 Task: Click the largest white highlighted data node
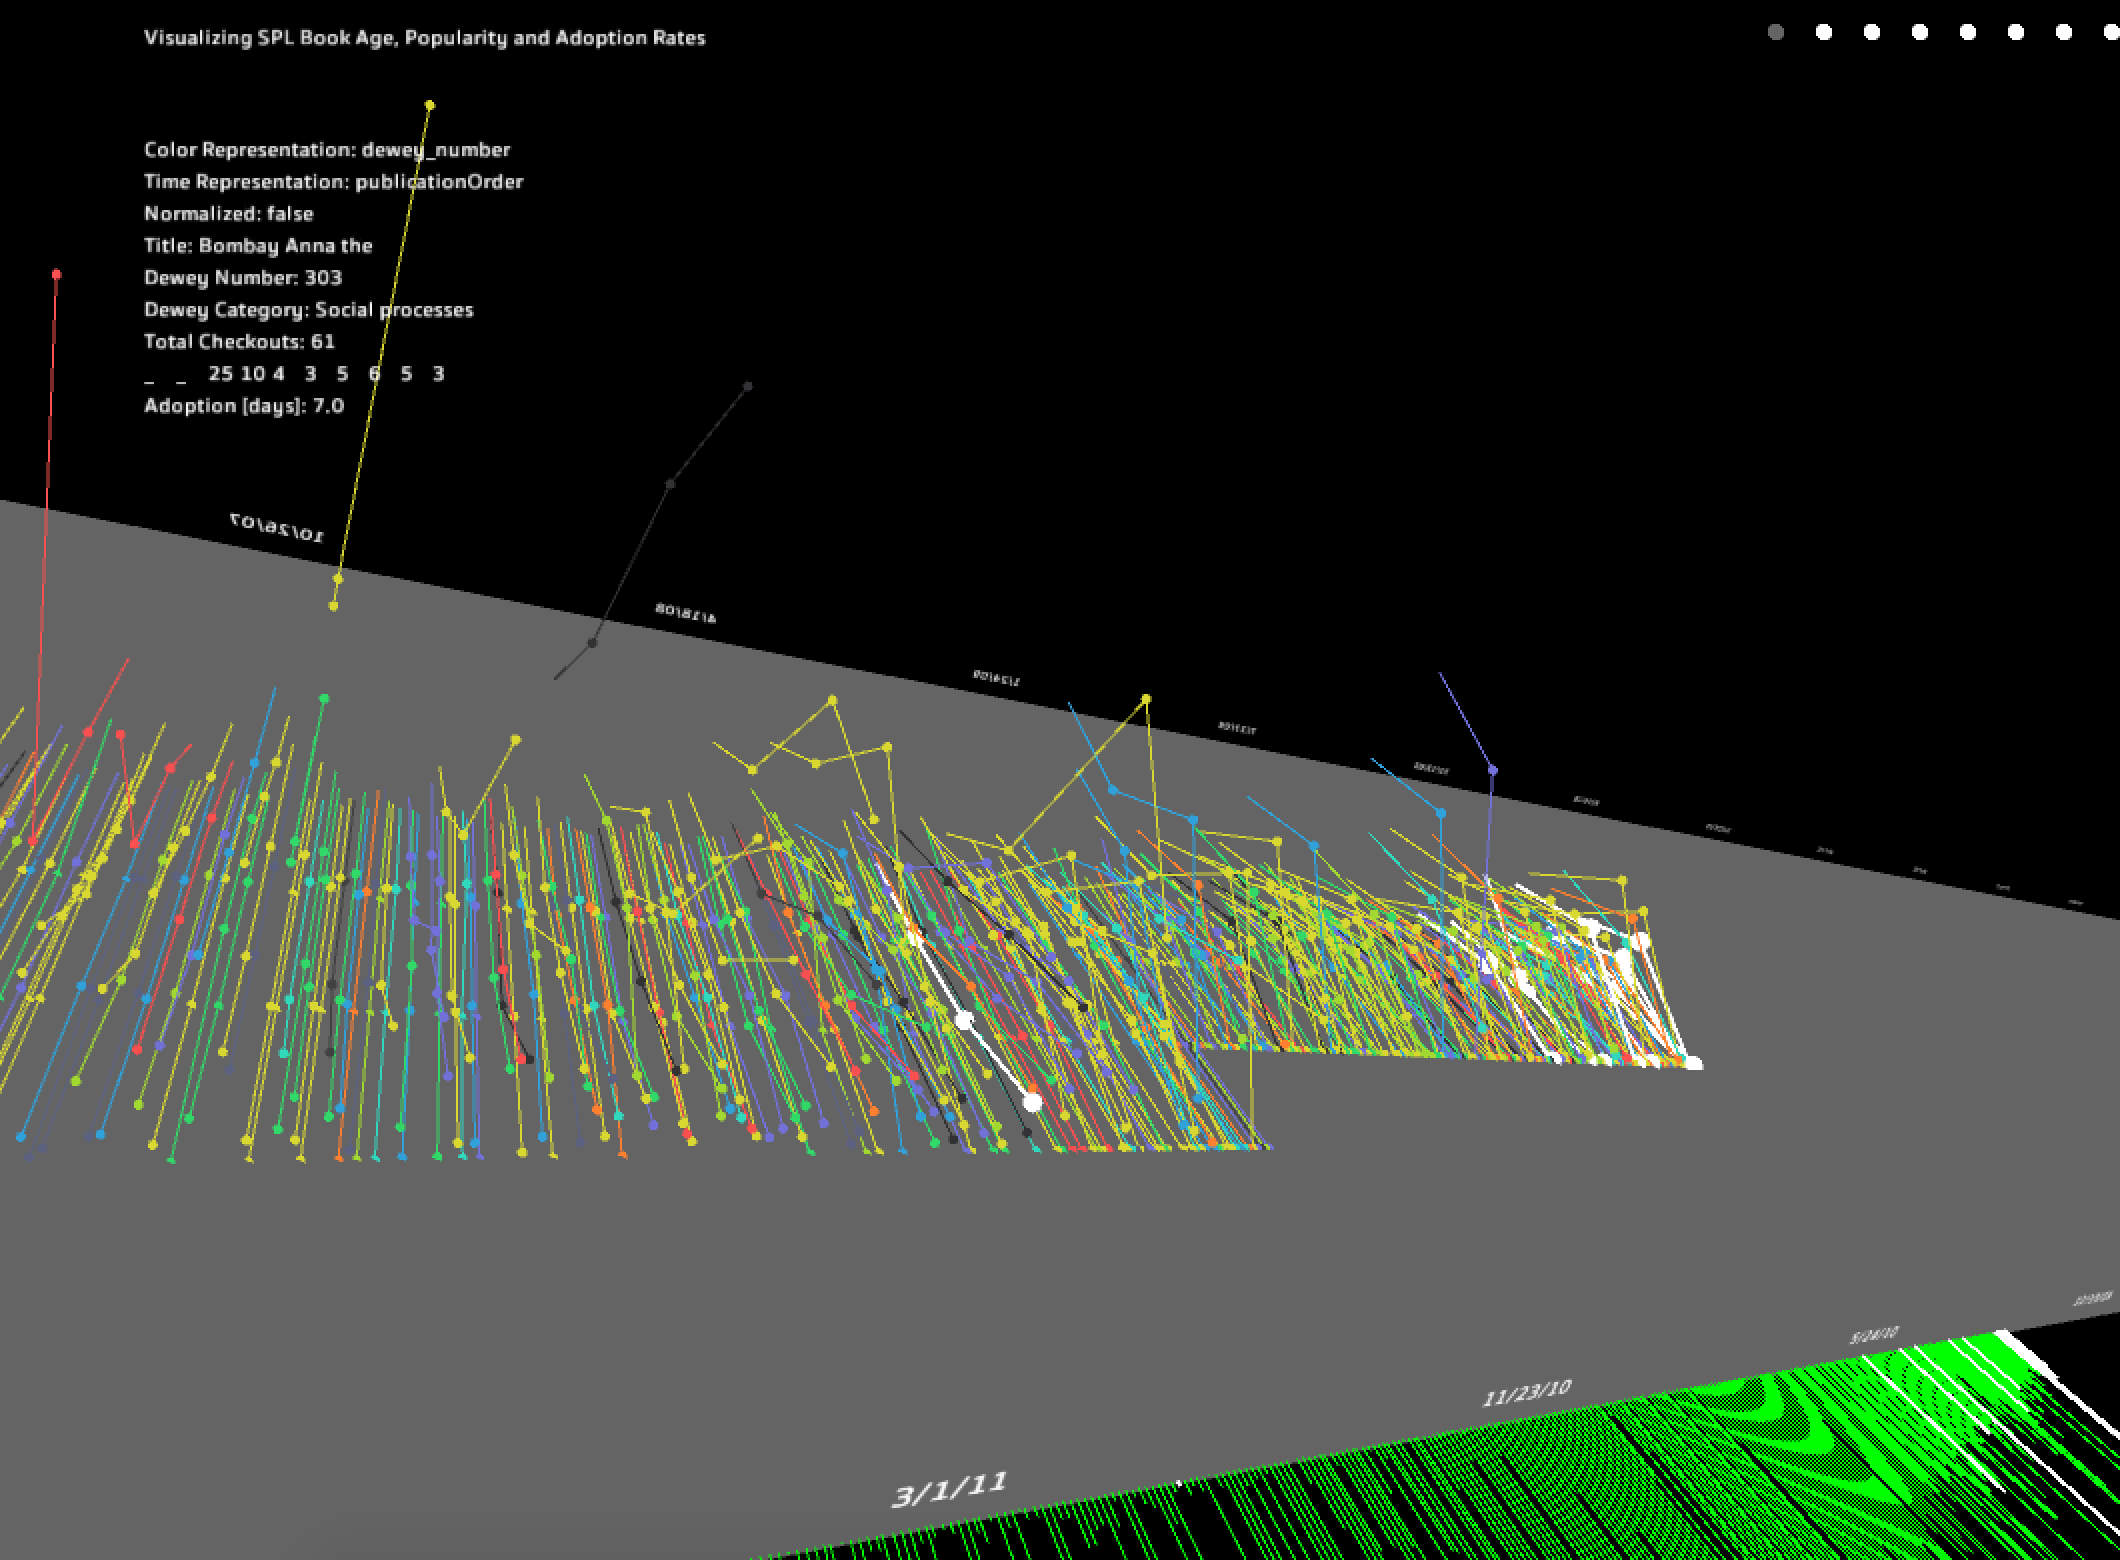click(1033, 1102)
